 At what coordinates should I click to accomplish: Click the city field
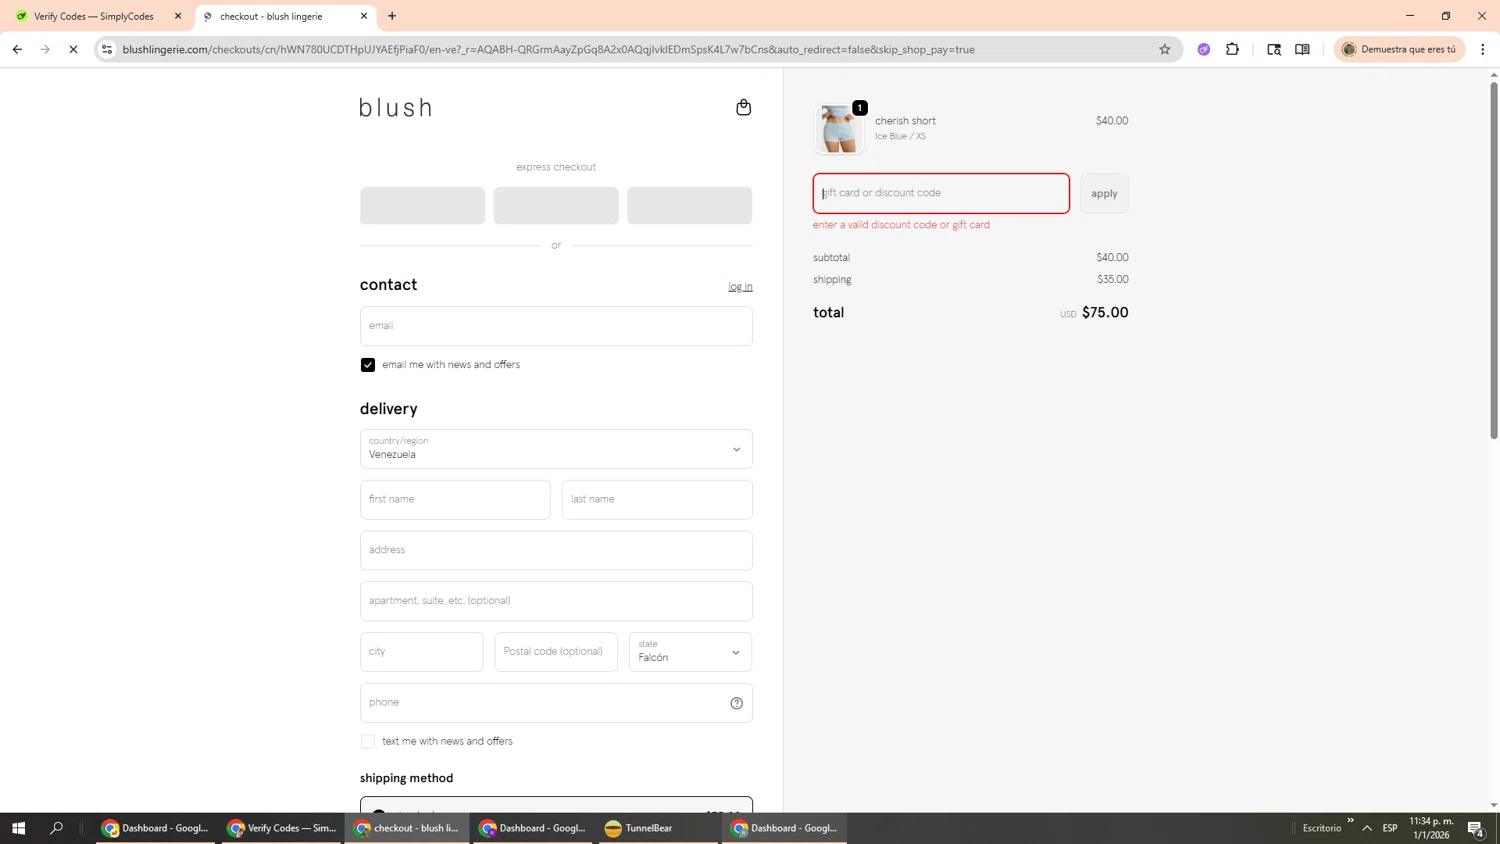click(x=421, y=652)
